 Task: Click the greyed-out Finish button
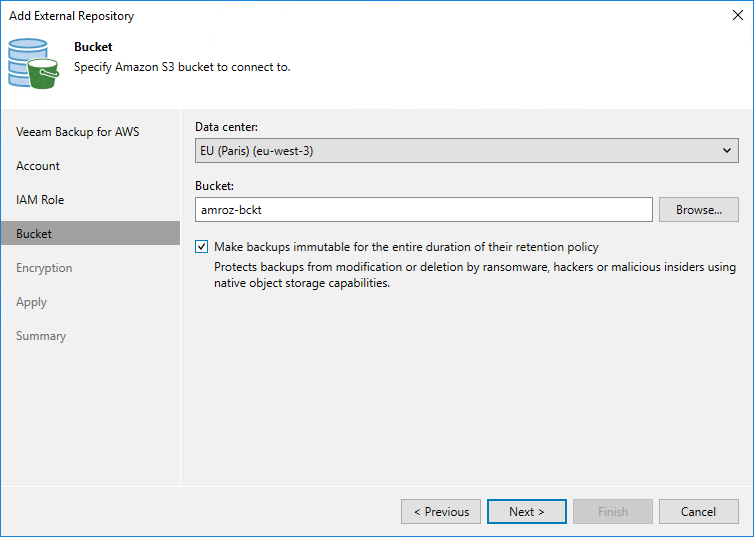coord(613,512)
